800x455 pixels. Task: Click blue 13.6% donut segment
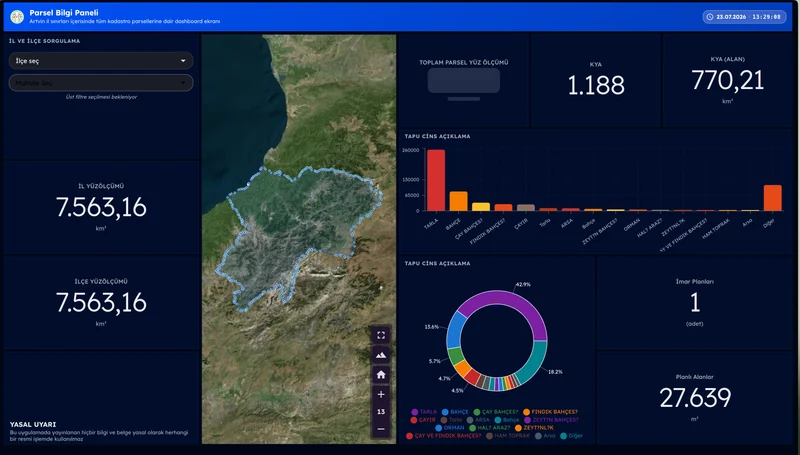pyautogui.click(x=455, y=329)
